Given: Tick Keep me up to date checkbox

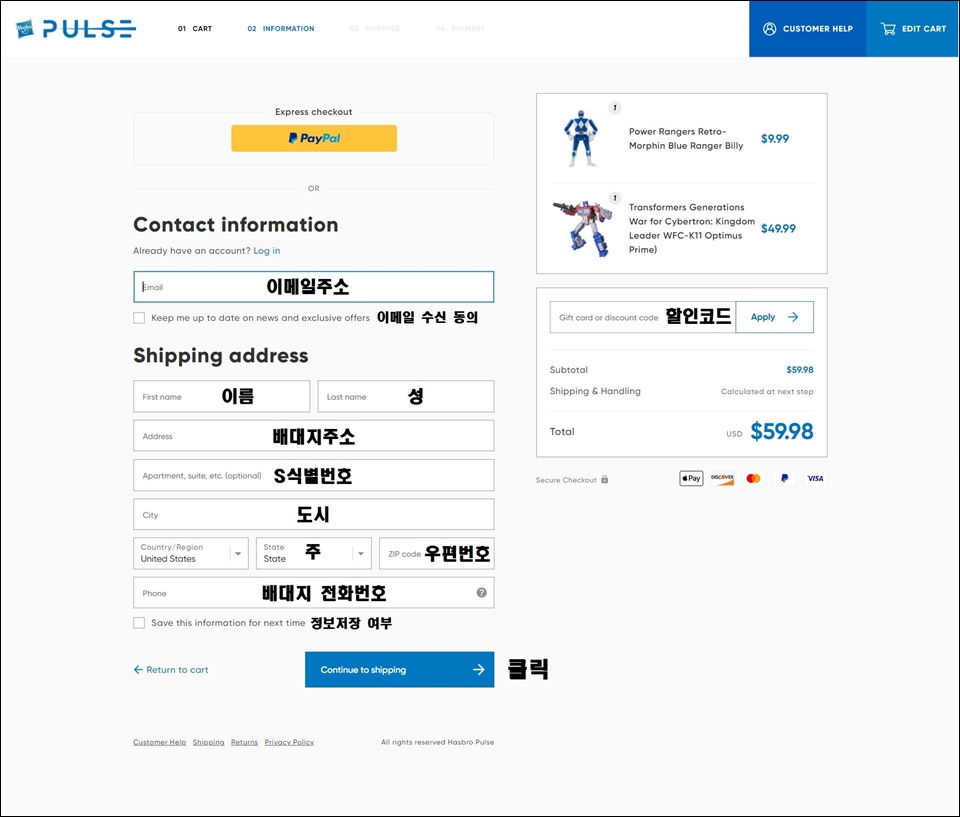Looking at the screenshot, I should [x=139, y=318].
